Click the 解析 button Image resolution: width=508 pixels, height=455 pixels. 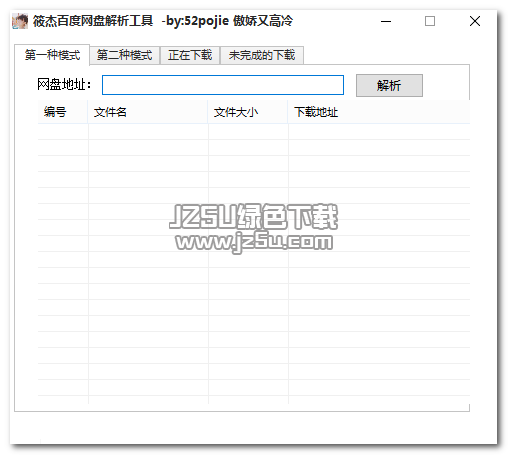(x=389, y=86)
